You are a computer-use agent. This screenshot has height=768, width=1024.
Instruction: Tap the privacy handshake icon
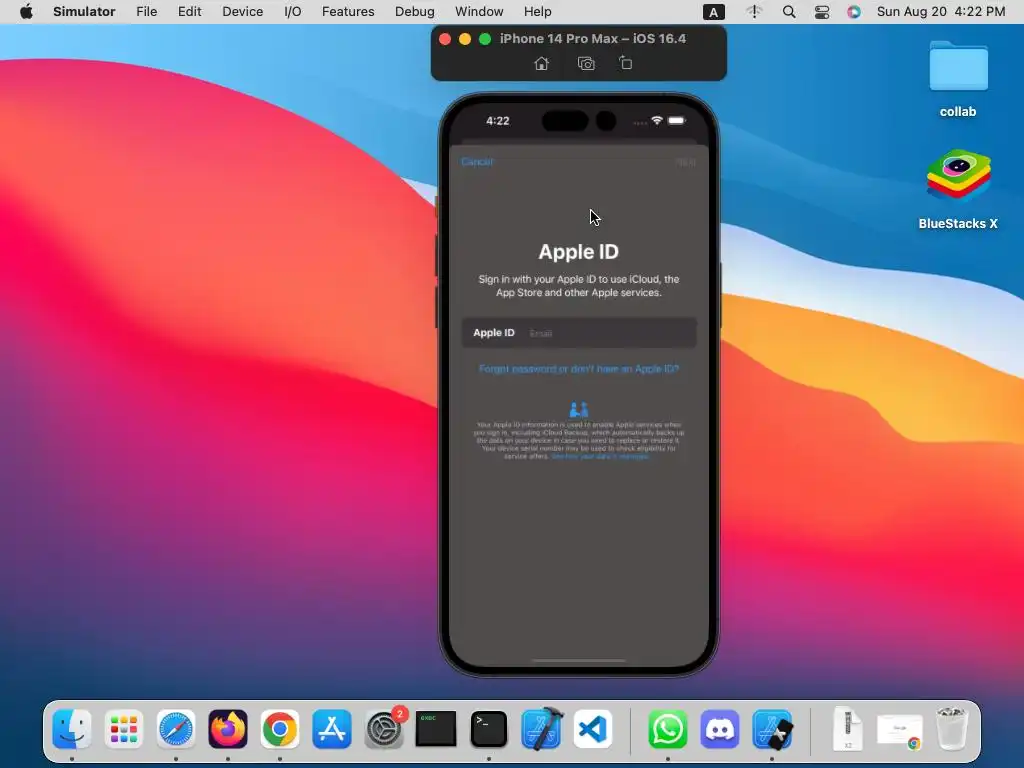(579, 409)
